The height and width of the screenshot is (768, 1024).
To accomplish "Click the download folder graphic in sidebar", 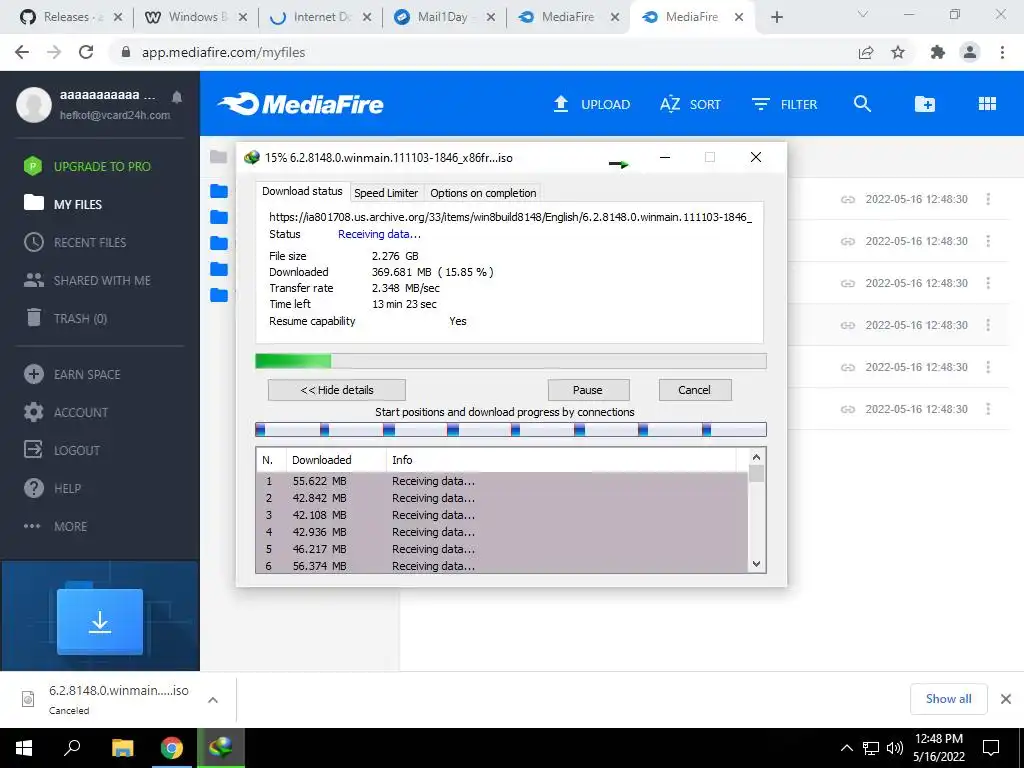I will click(x=100, y=620).
